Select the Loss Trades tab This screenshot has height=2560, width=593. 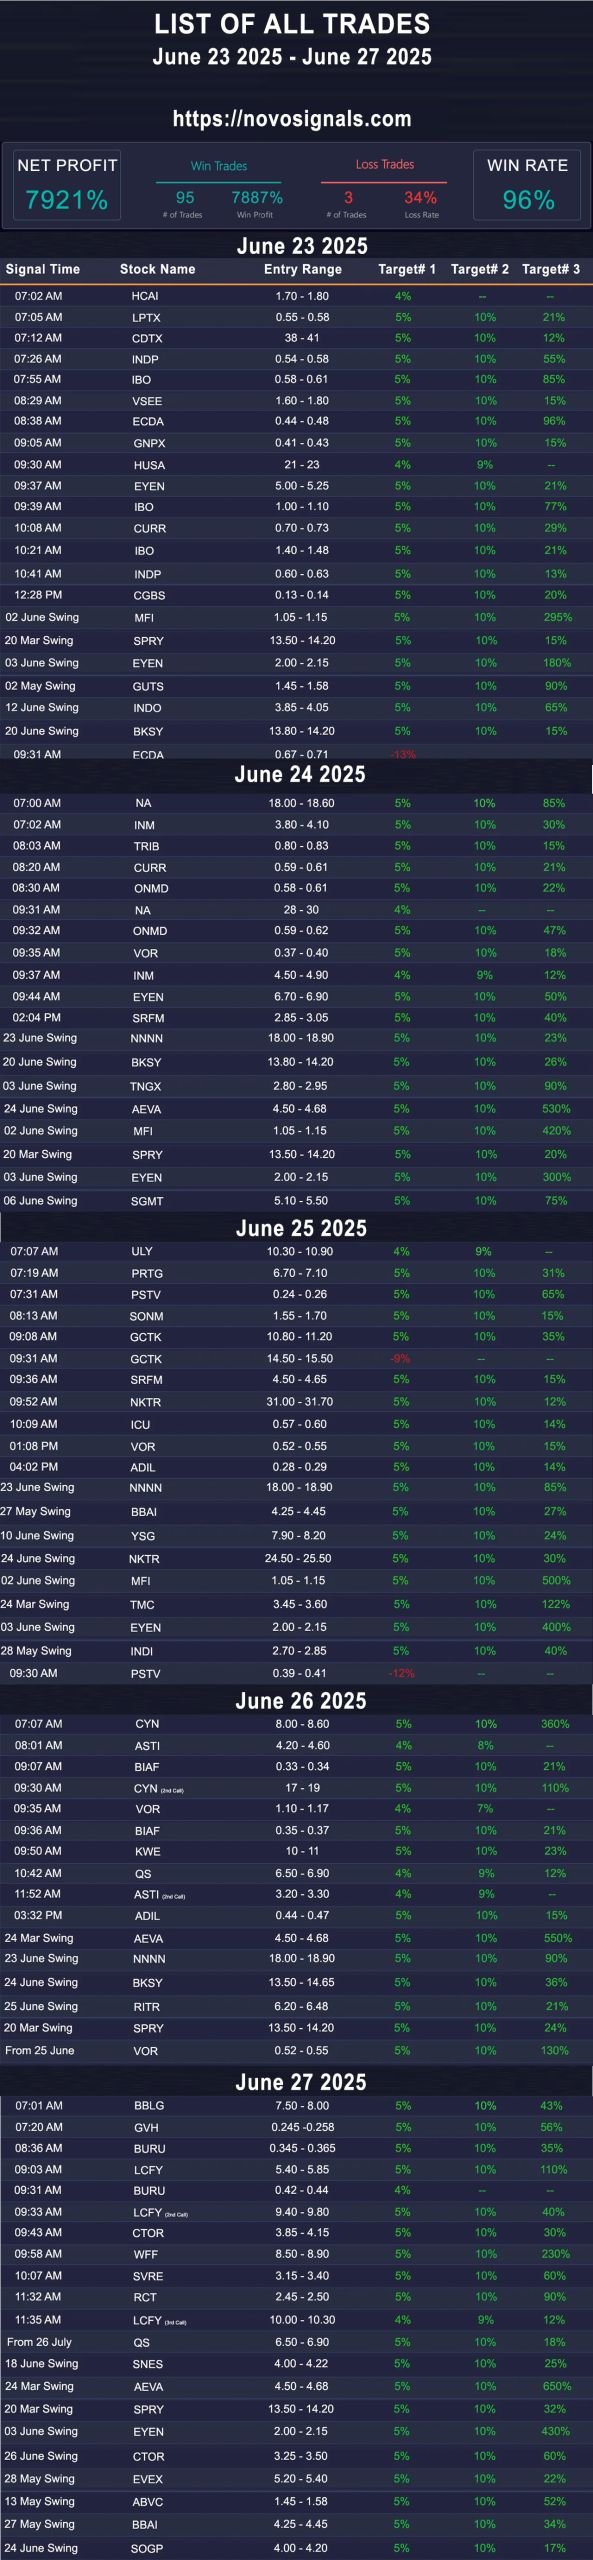(x=385, y=165)
